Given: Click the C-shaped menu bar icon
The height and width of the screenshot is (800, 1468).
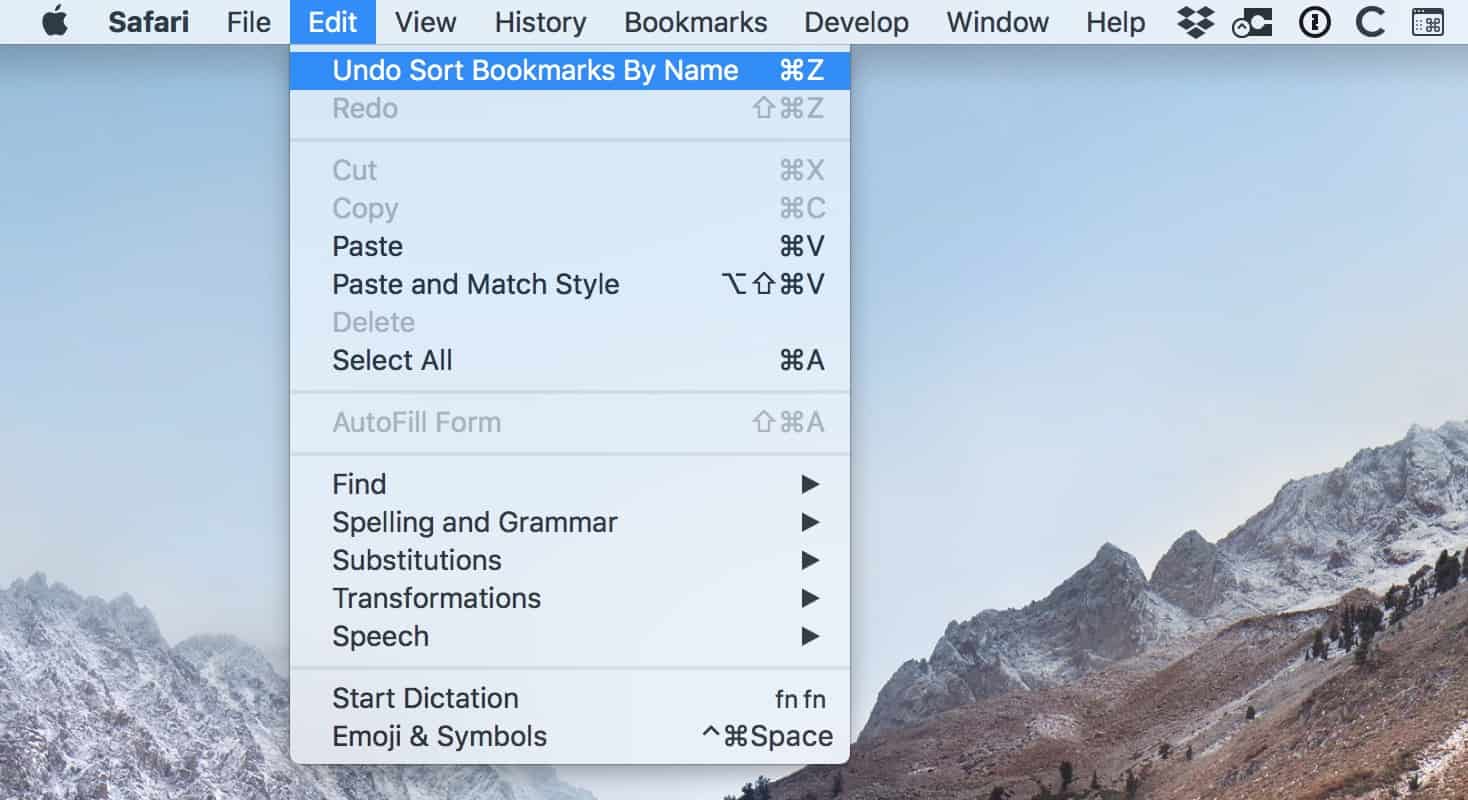Looking at the screenshot, I should pos(1370,22).
